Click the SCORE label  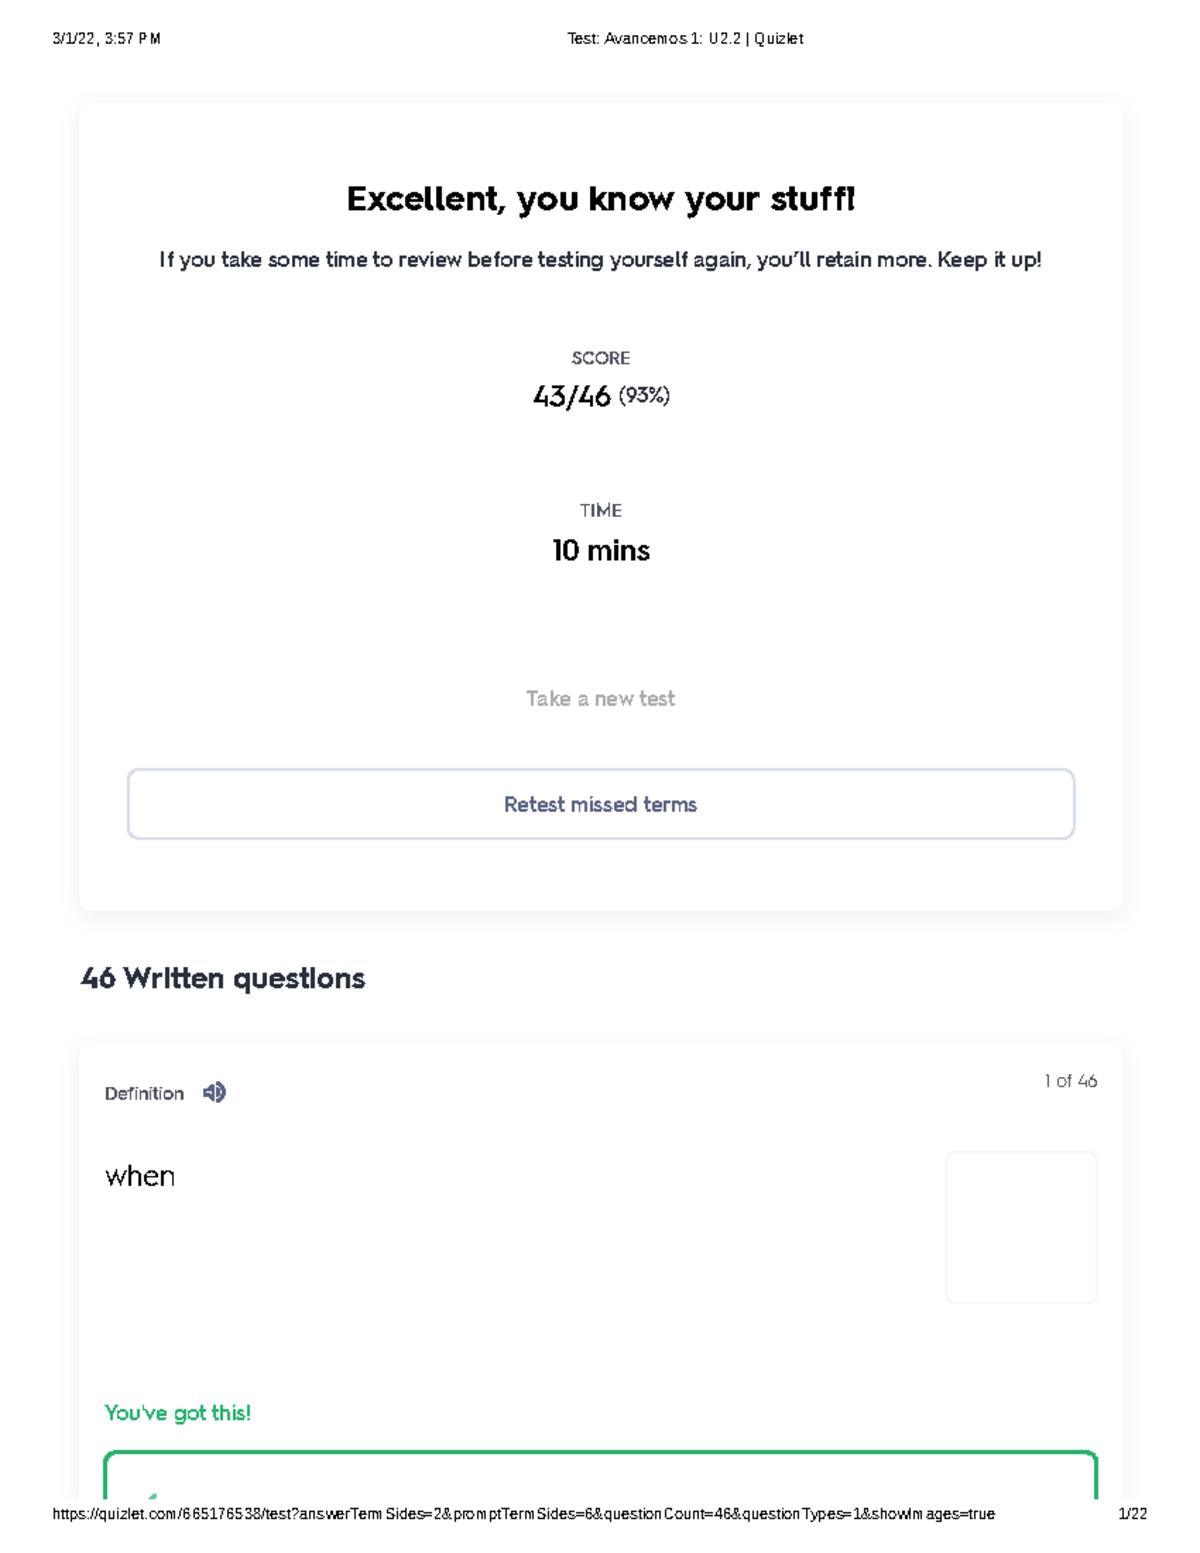click(600, 357)
